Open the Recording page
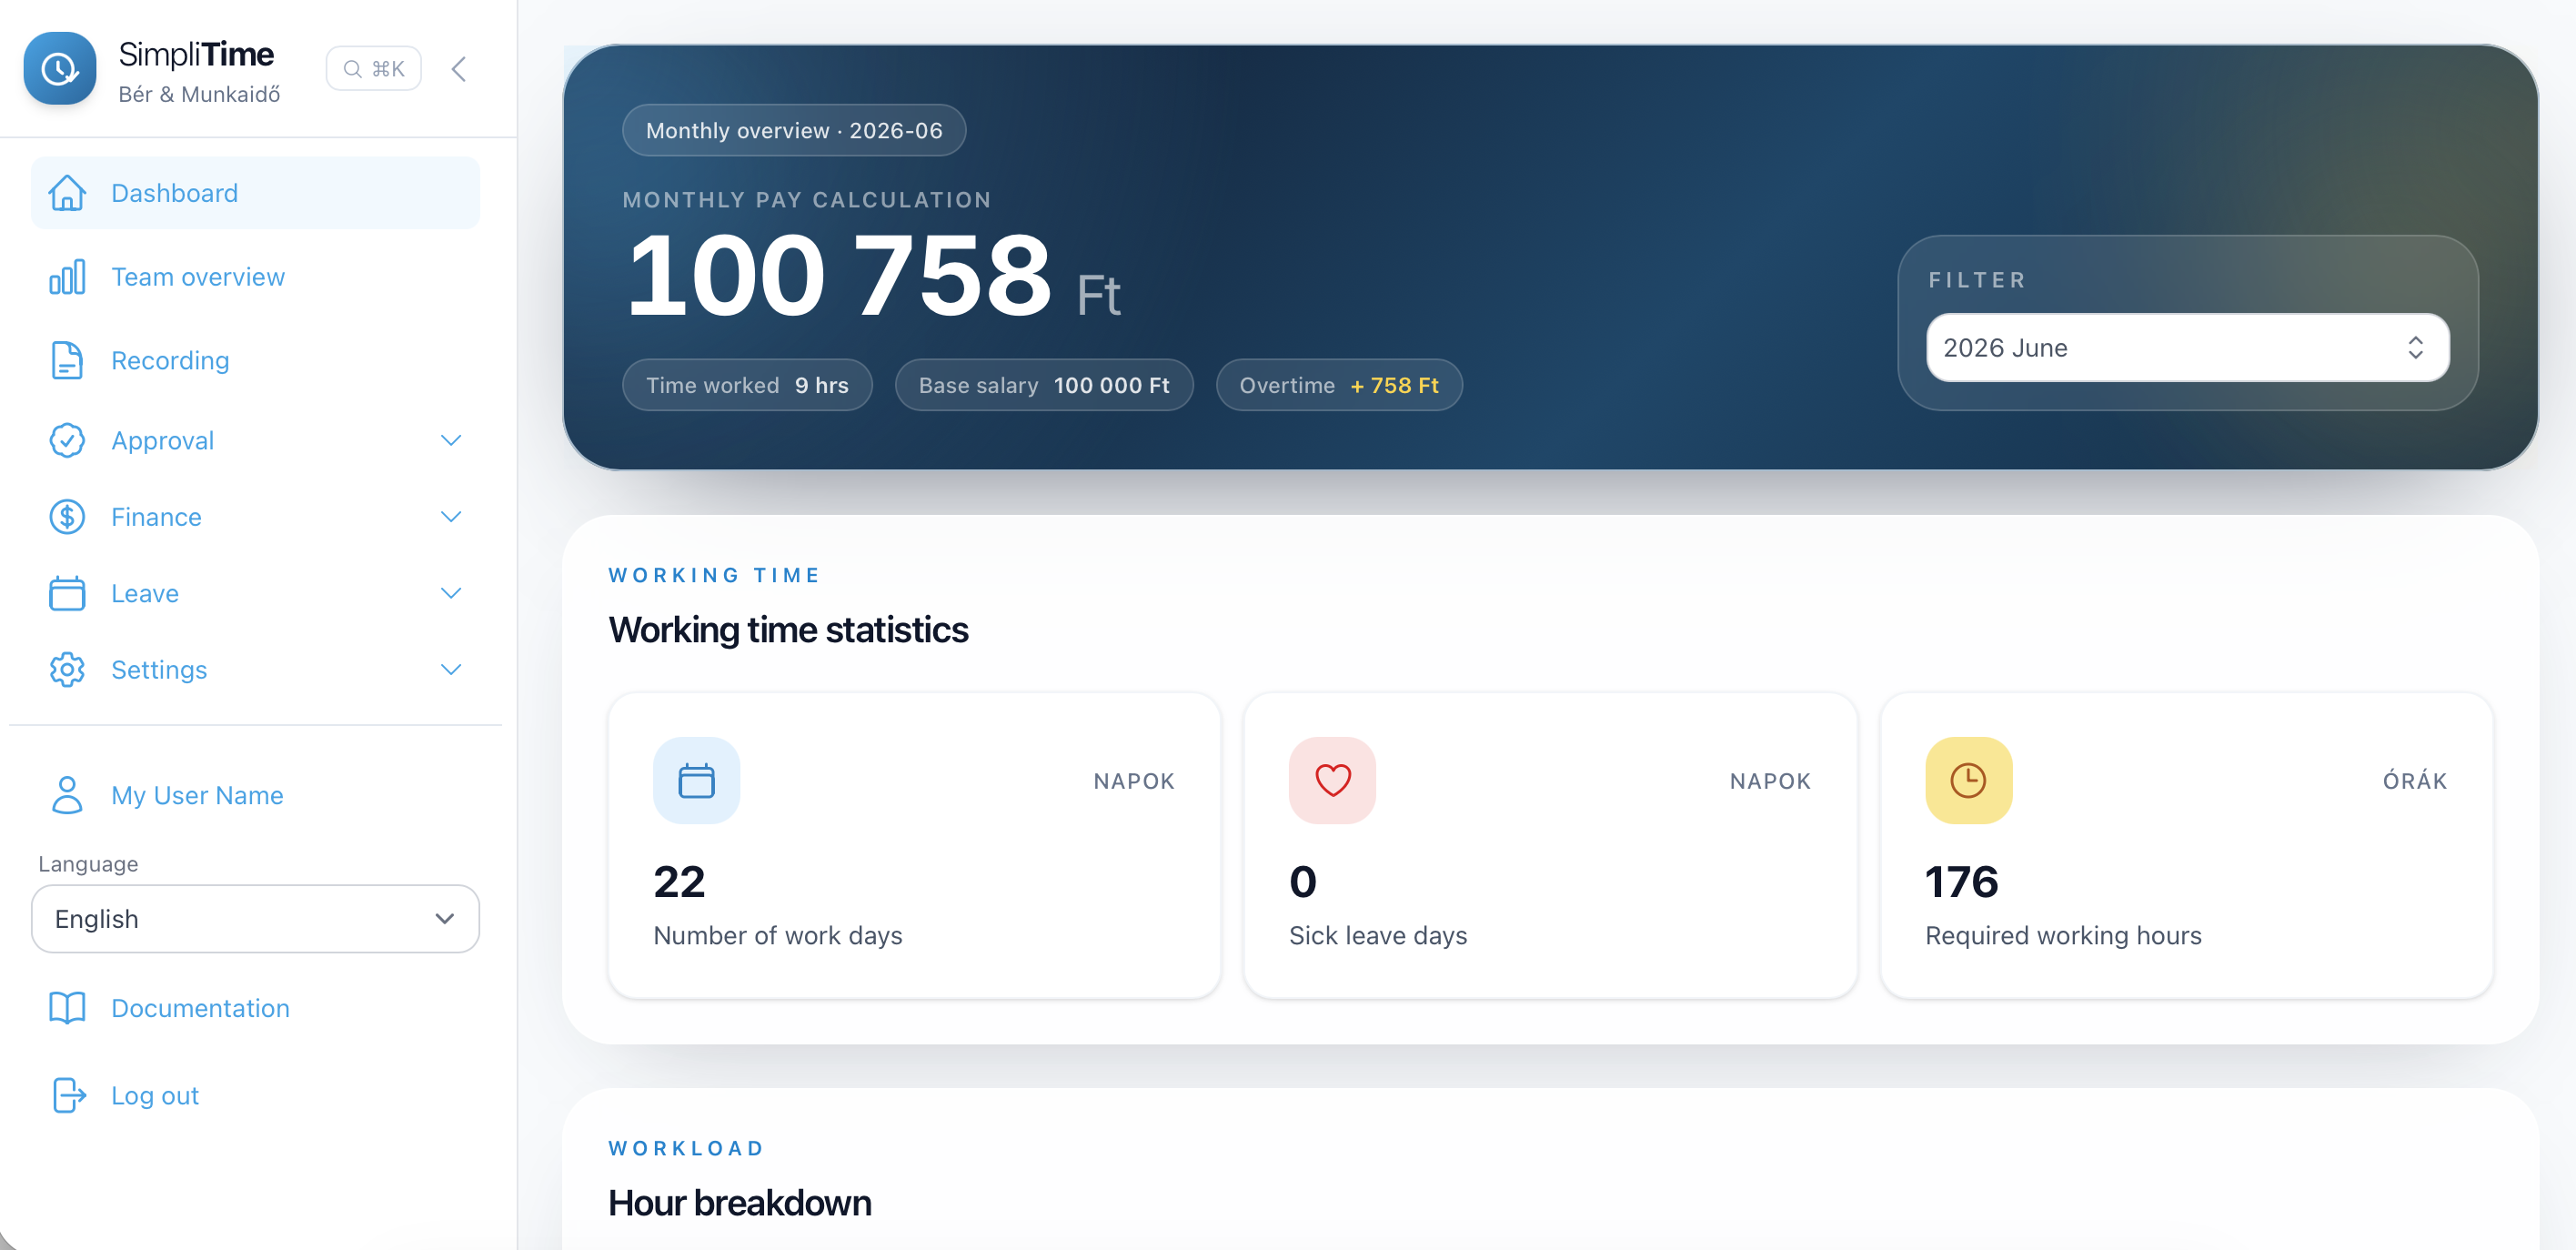 pos(170,360)
